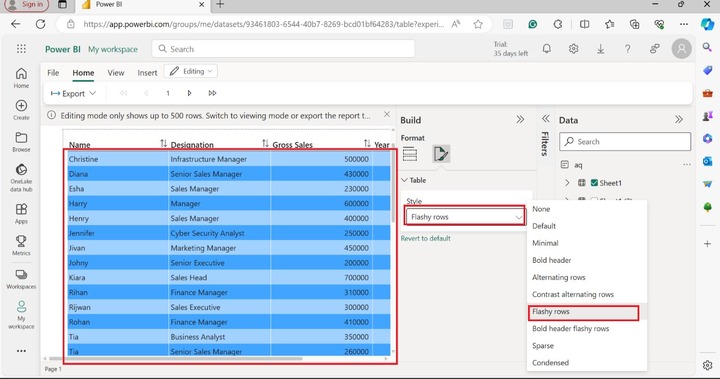Image resolution: width=720 pixels, height=379 pixels.
Task: Open Power BI settings gear
Action: pos(573,49)
